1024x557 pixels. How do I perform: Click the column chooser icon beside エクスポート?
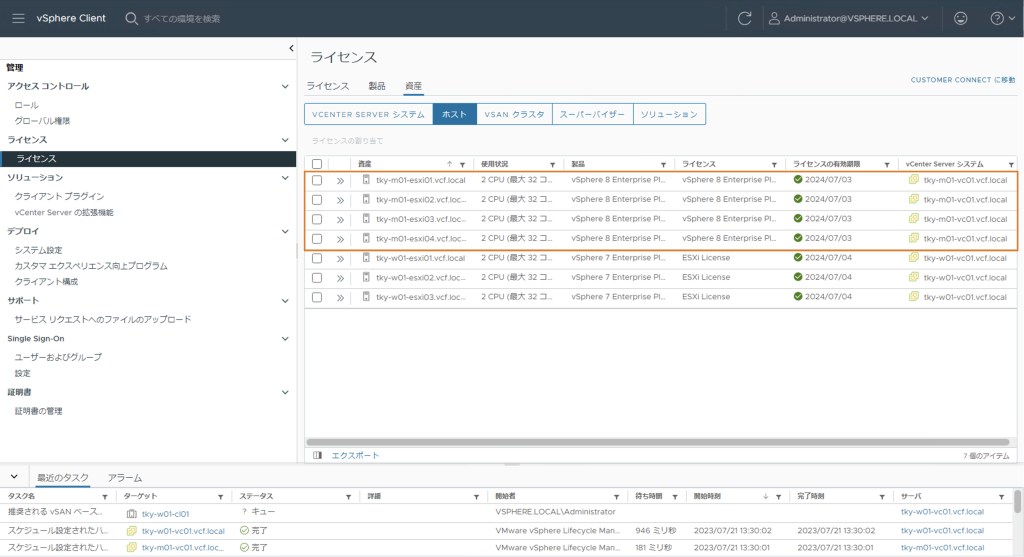(317, 455)
